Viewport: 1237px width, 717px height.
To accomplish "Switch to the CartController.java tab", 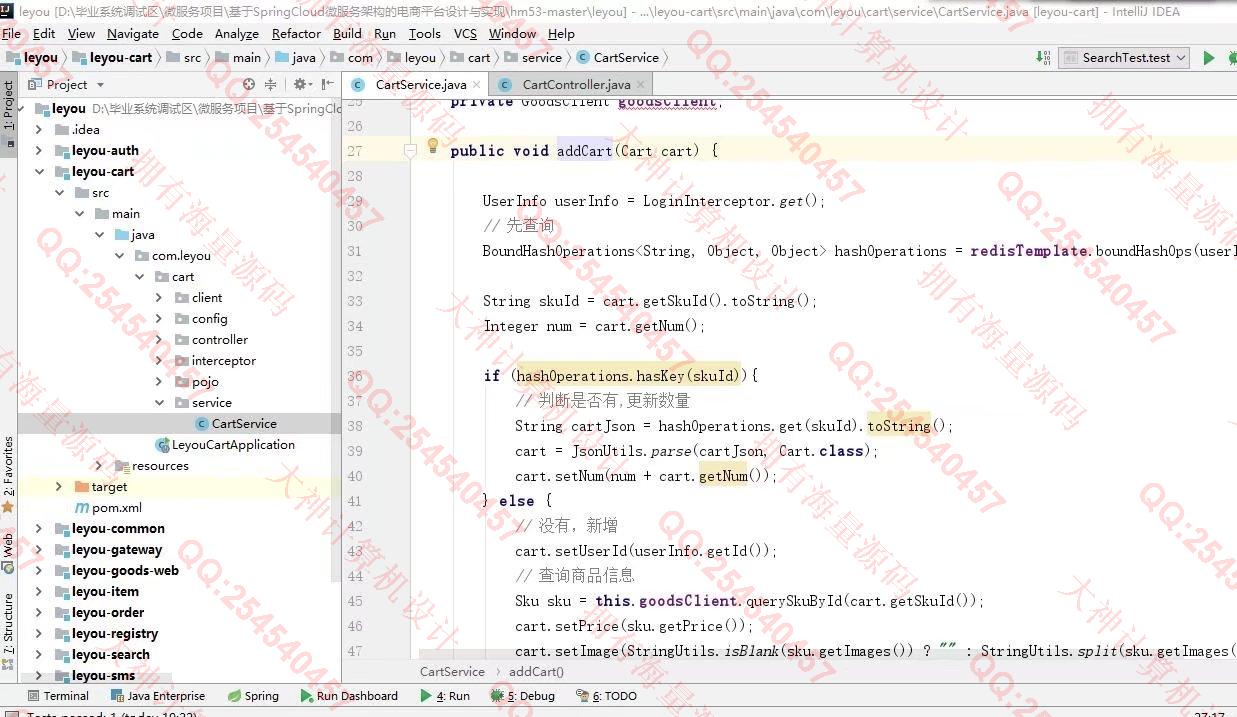I will 575,85.
